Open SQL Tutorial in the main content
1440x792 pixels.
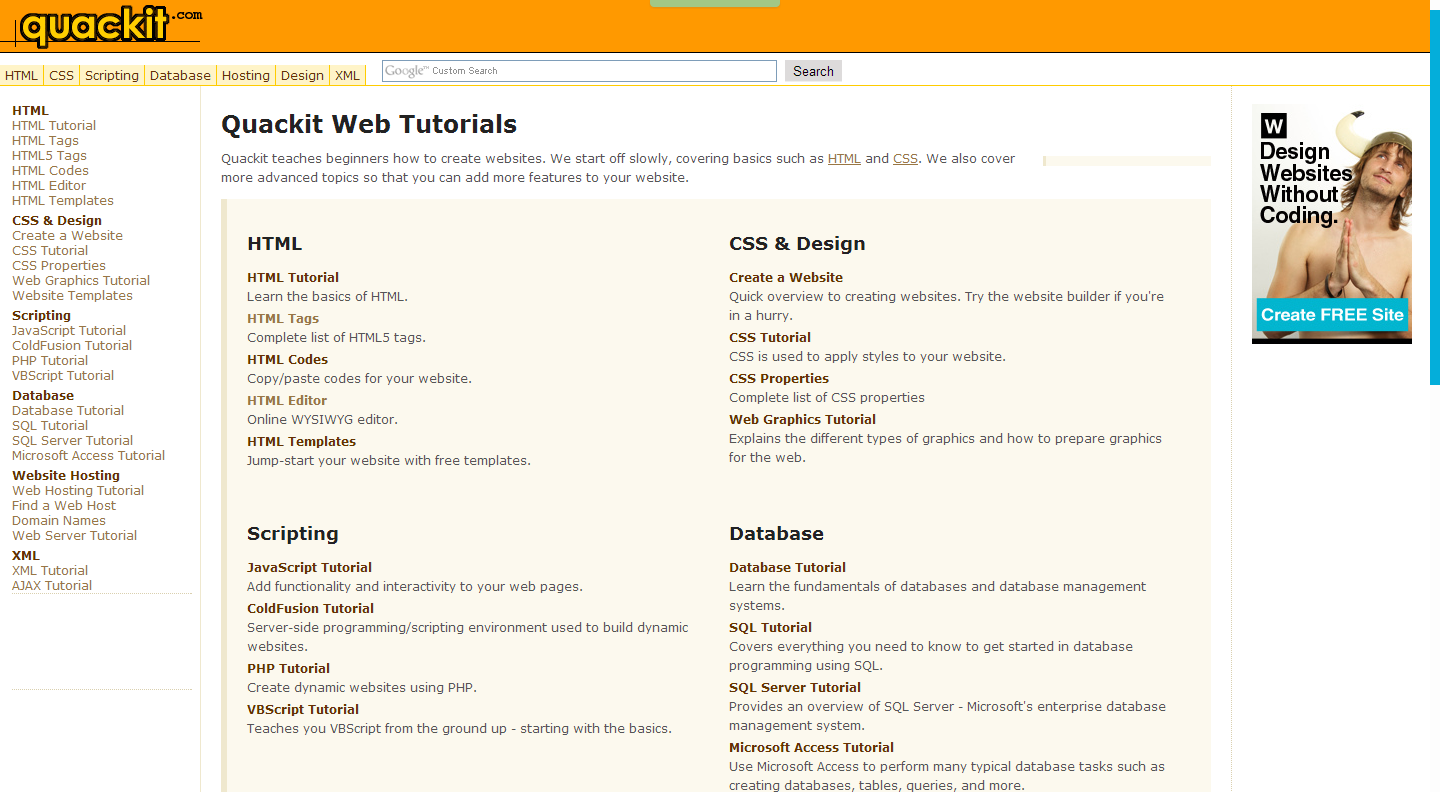tap(770, 628)
